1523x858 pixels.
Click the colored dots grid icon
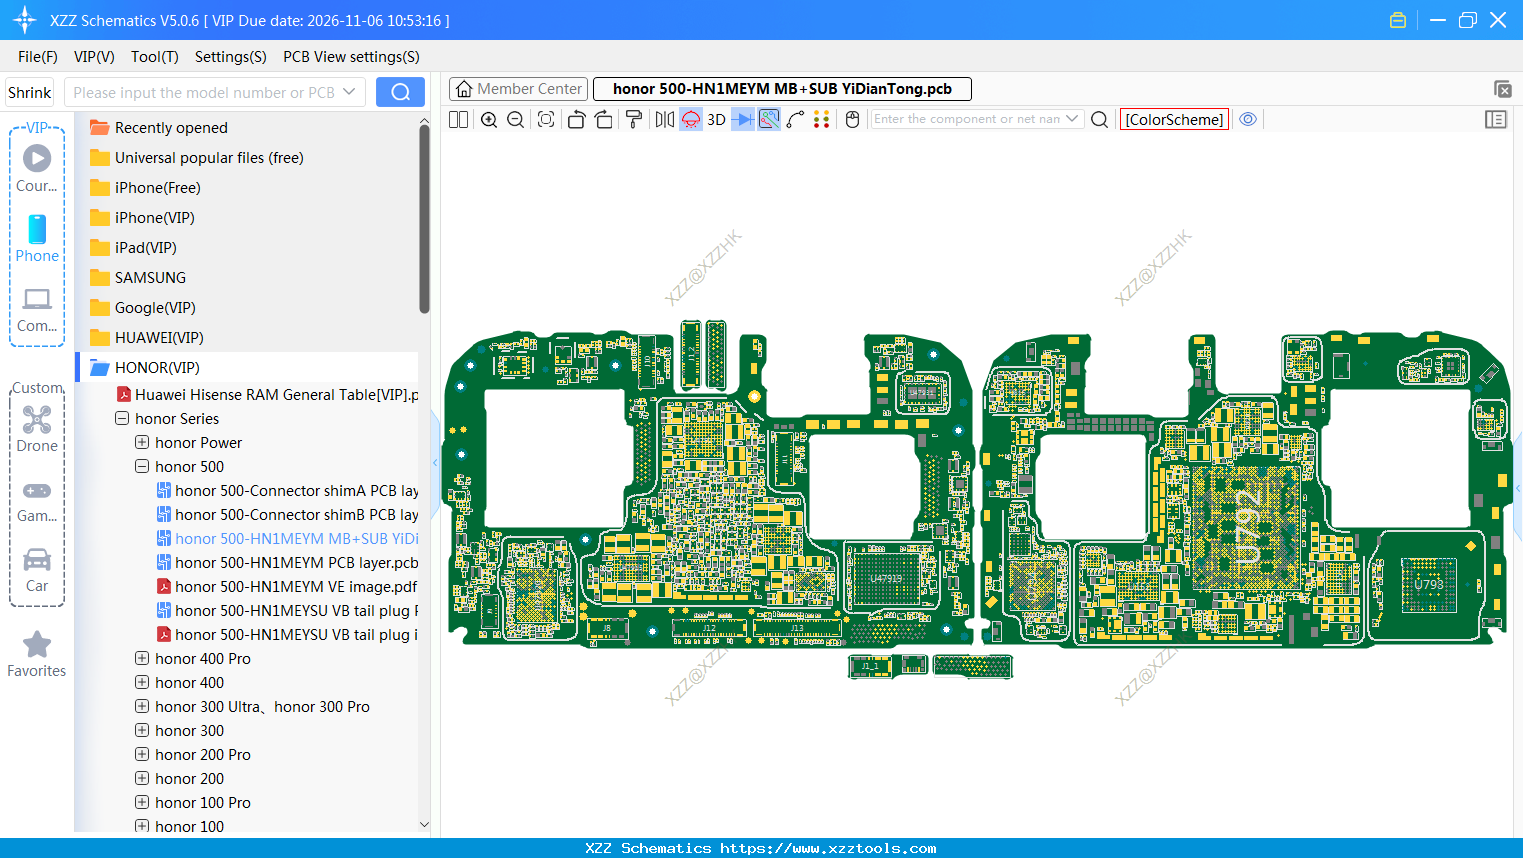pyautogui.click(x=822, y=120)
